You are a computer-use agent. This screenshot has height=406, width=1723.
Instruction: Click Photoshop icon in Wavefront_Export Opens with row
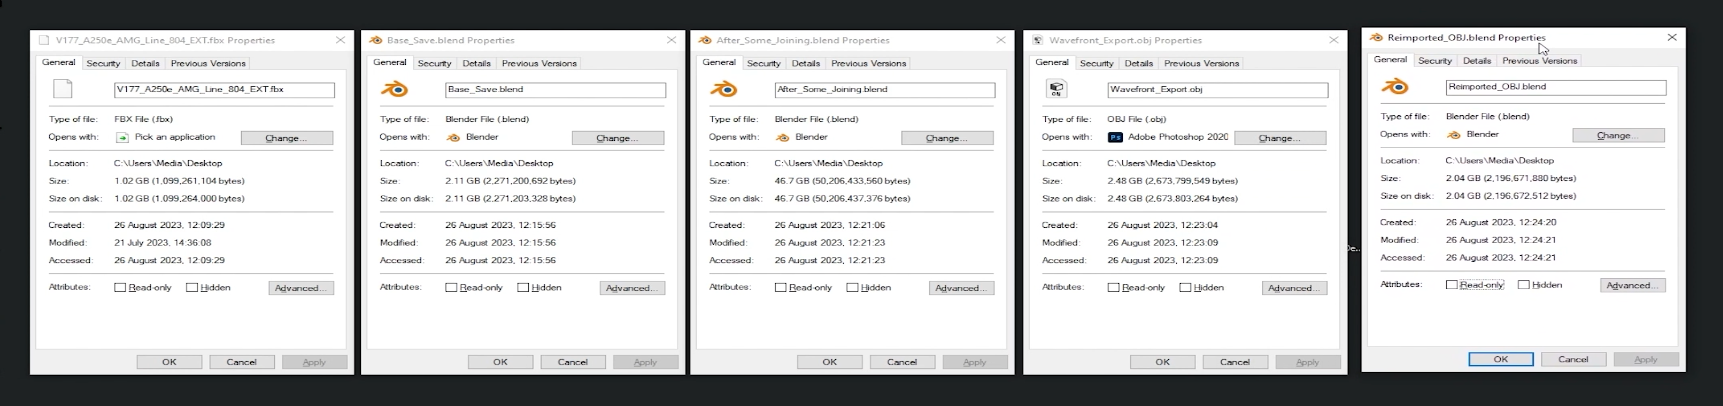pos(1115,137)
